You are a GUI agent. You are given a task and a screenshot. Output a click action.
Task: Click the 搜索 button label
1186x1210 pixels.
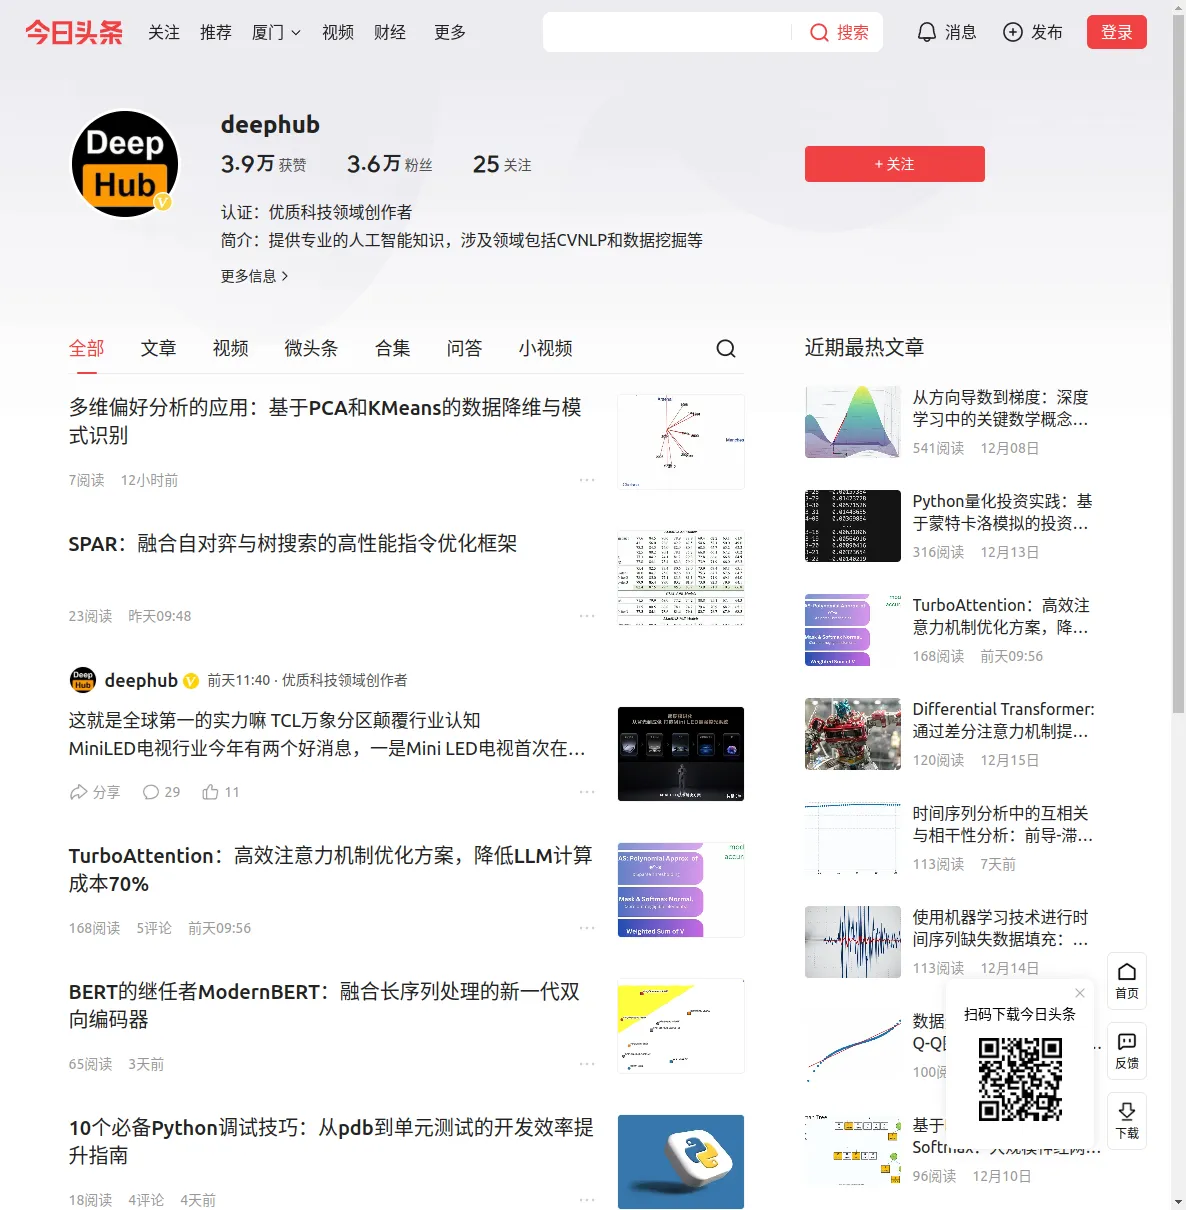pyautogui.click(x=853, y=33)
